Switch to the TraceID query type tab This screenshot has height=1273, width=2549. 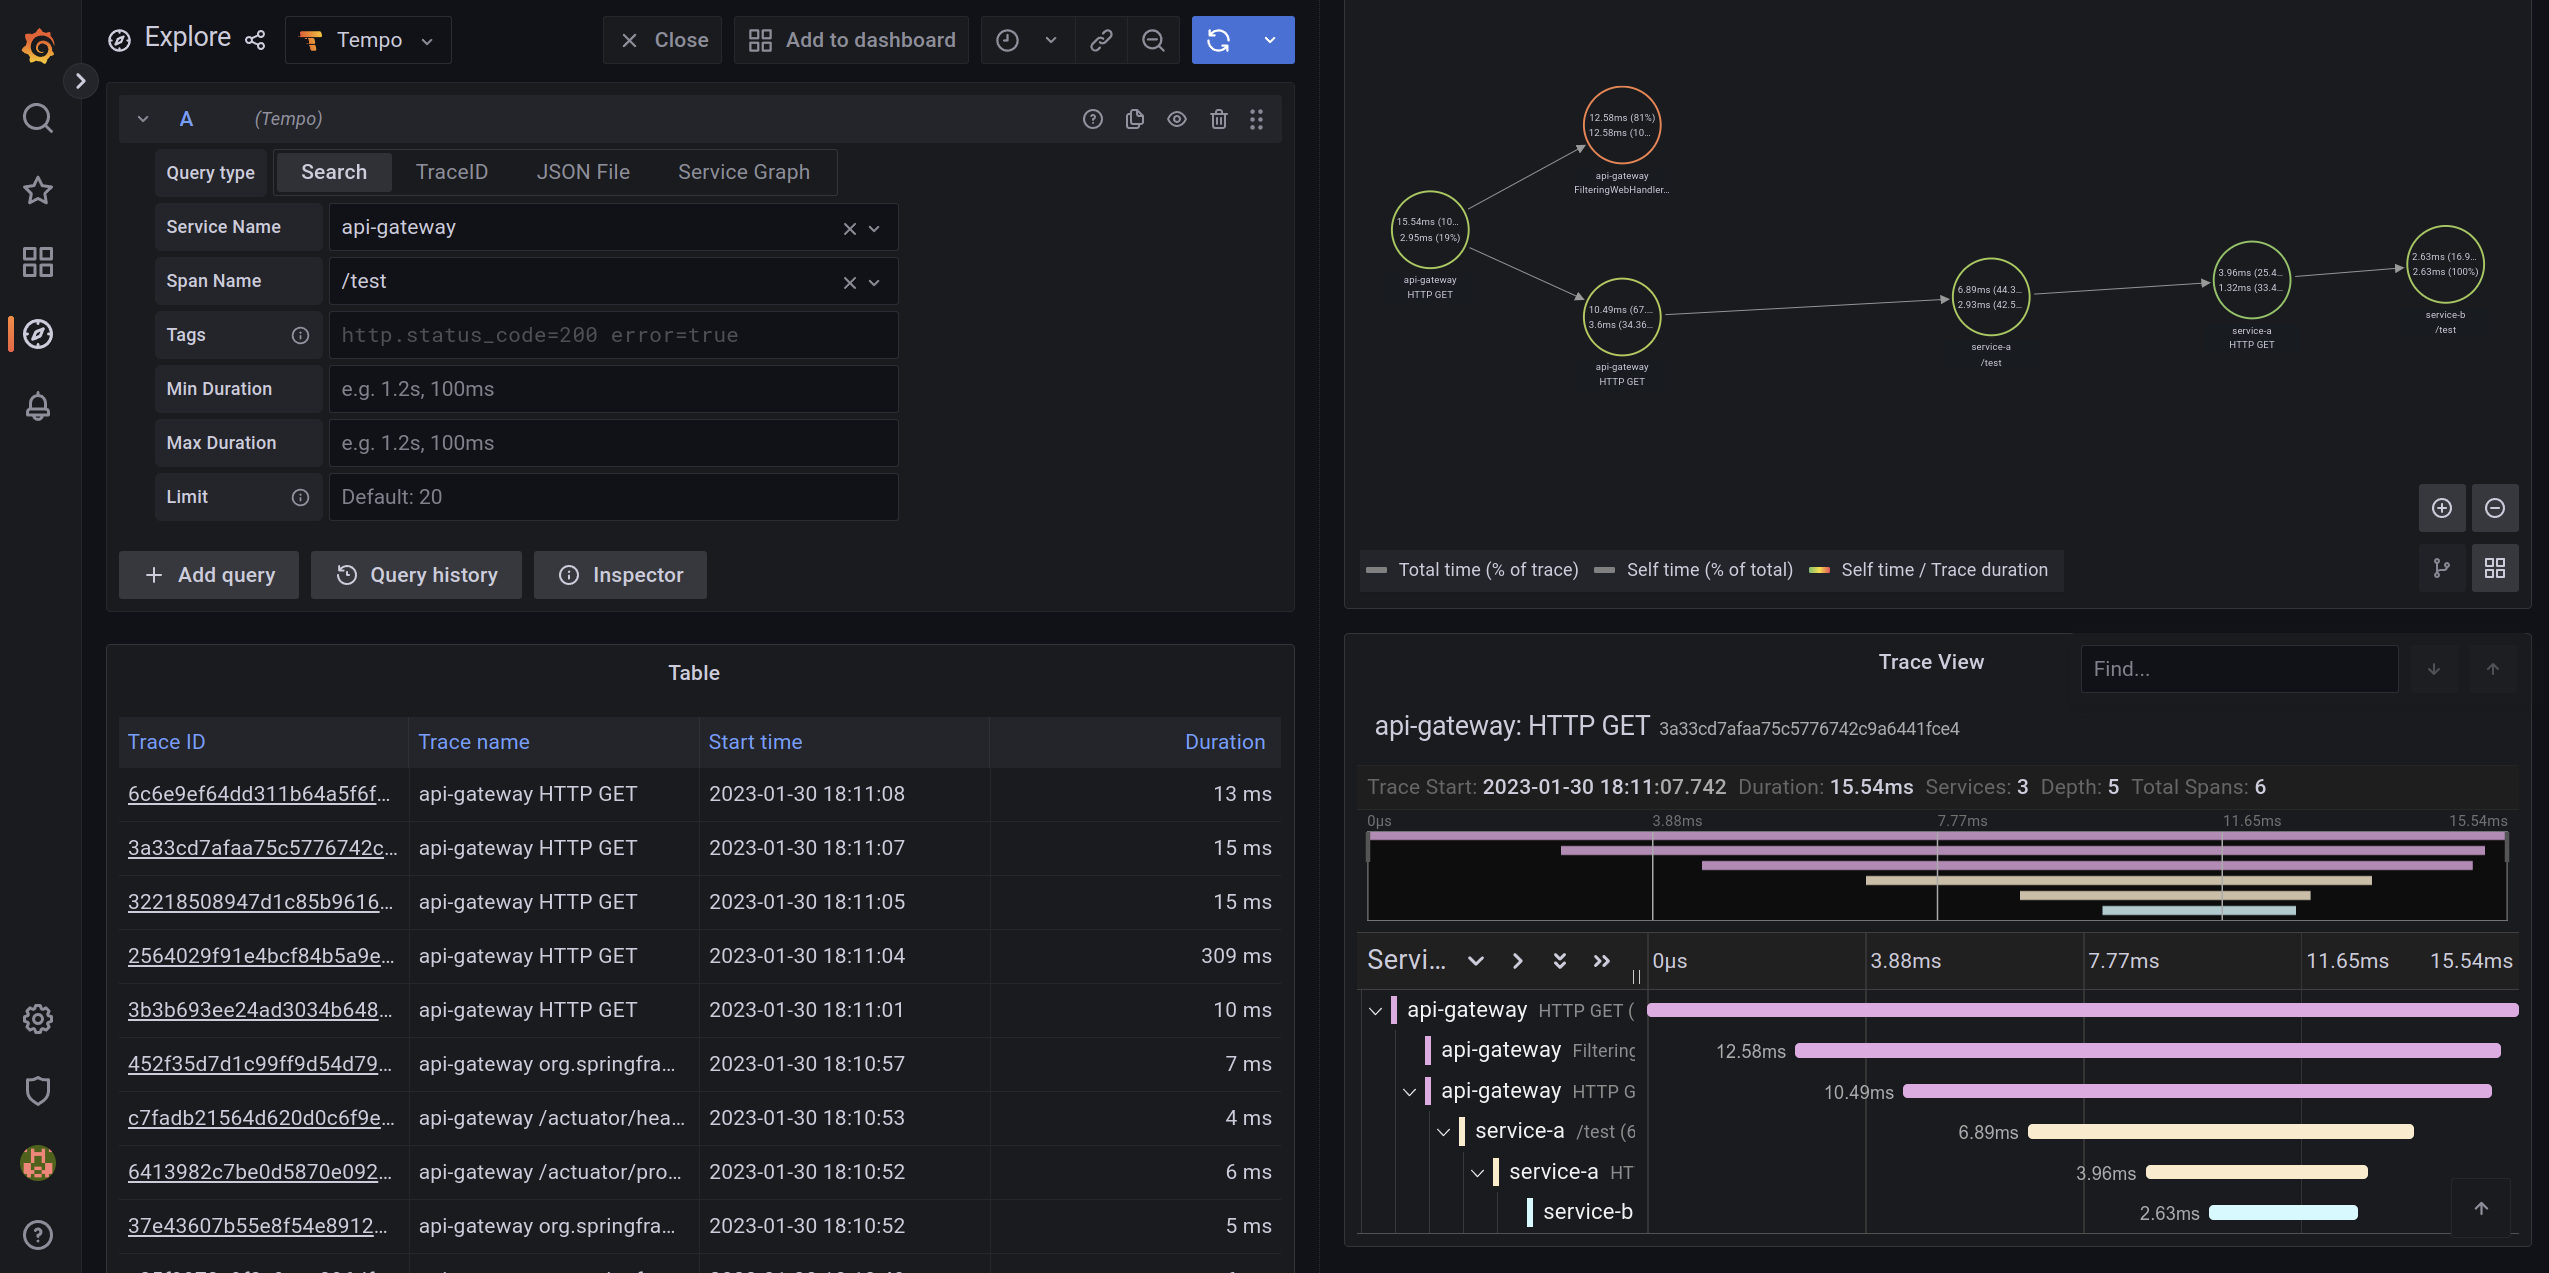[451, 172]
